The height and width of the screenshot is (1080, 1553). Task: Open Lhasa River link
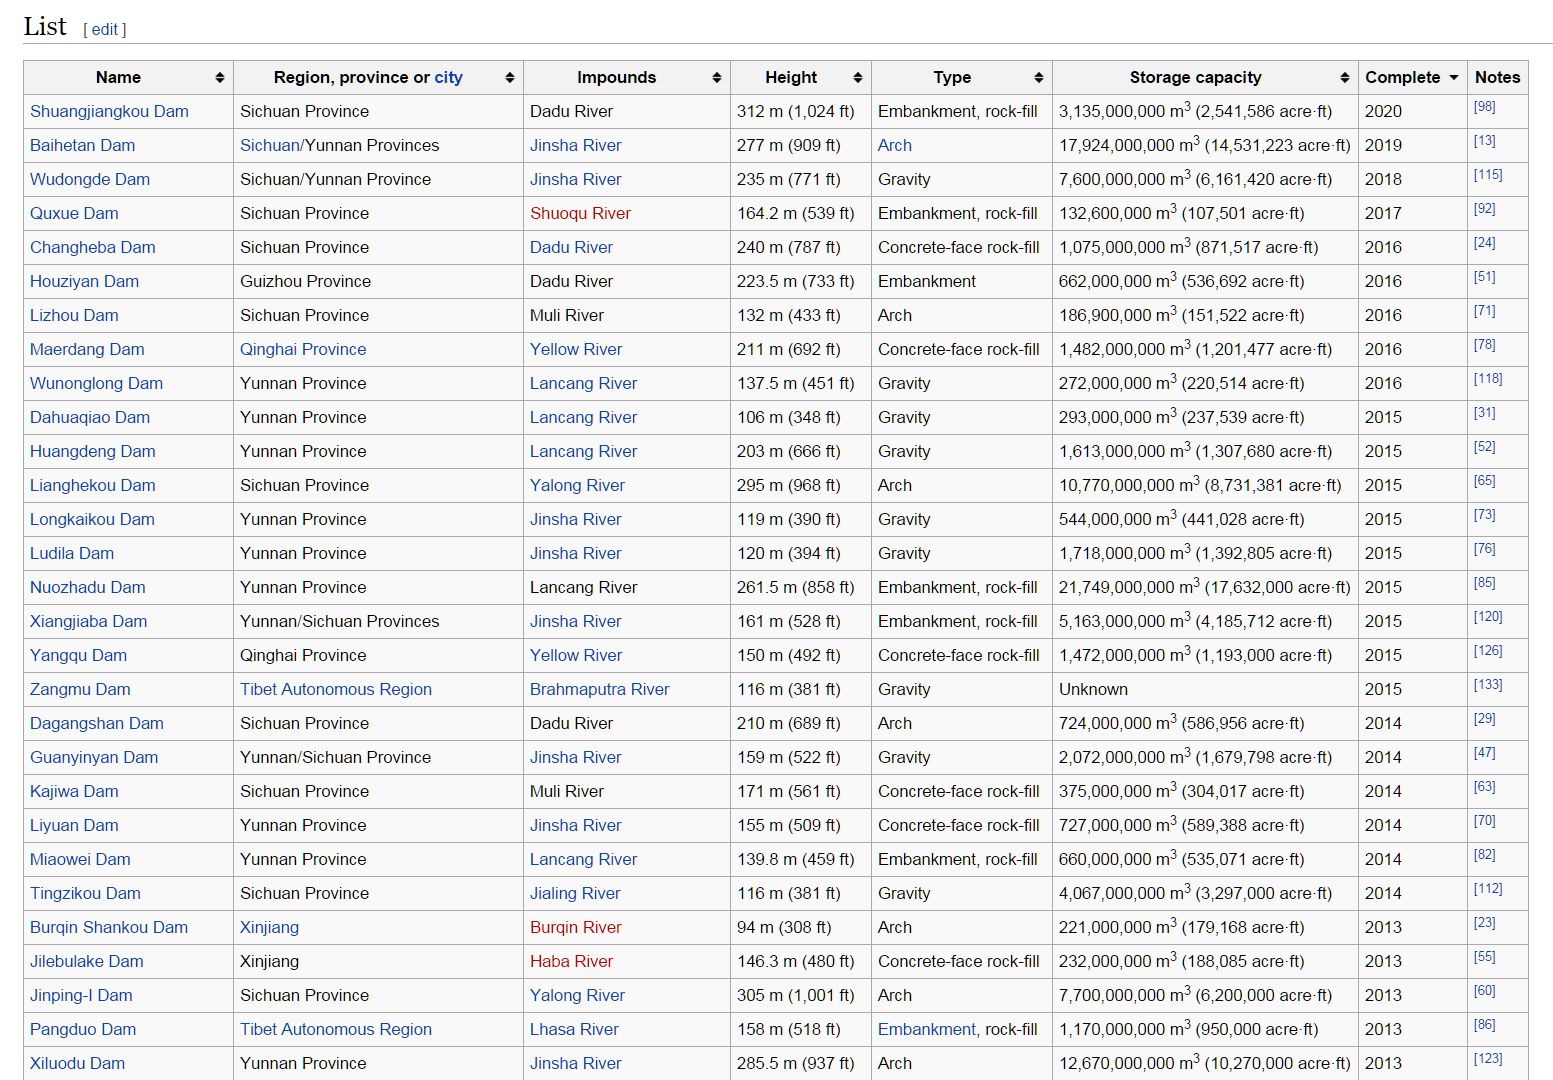point(574,1030)
